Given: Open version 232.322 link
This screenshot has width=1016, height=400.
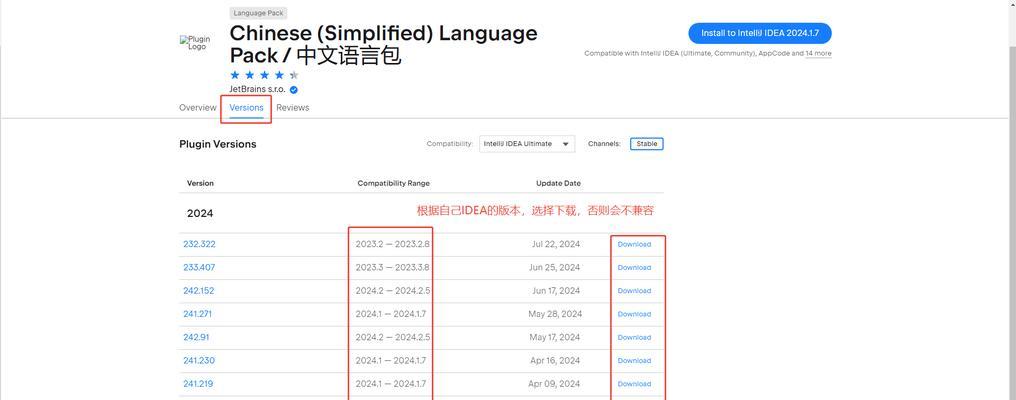Looking at the screenshot, I should coord(200,244).
